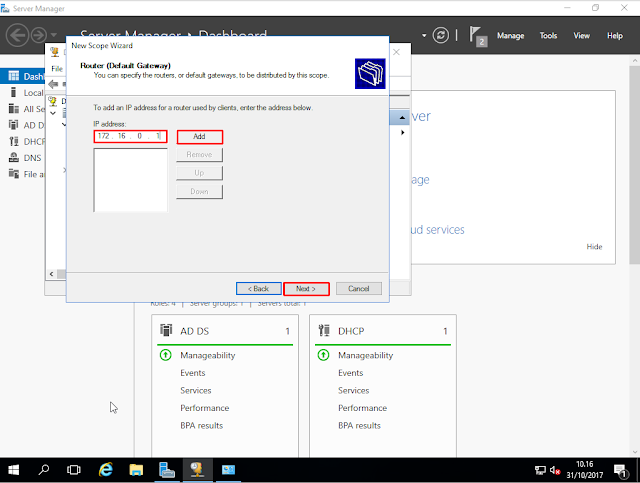Click the up arrow in actions pane

coord(402,118)
